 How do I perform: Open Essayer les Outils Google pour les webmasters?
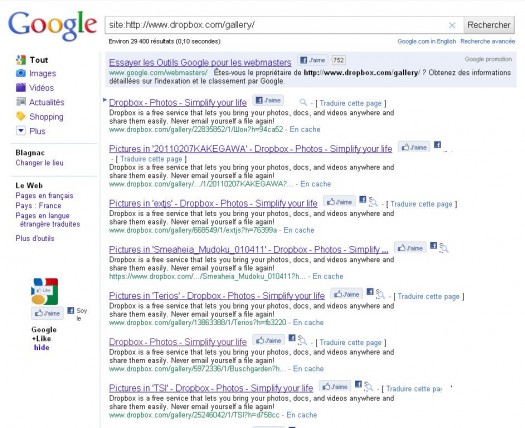tap(200, 62)
